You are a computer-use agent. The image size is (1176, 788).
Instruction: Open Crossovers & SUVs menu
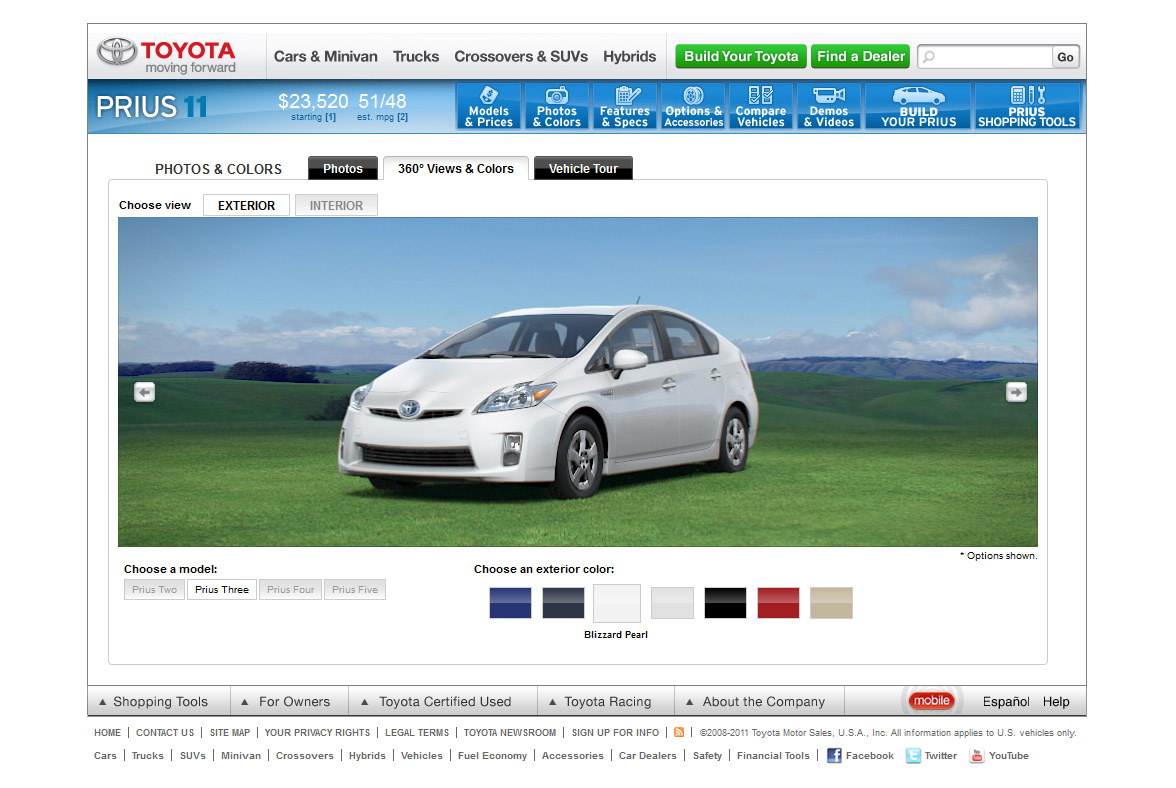pos(521,56)
